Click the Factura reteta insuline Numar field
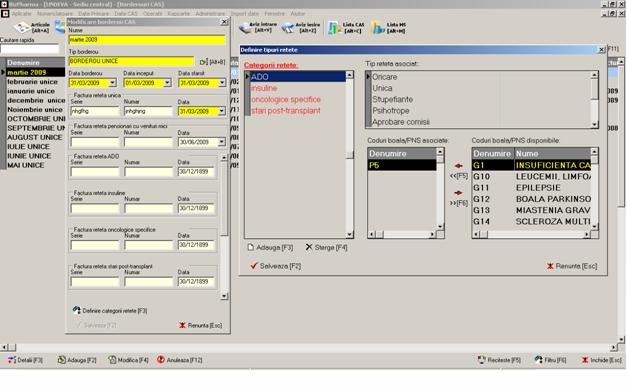Image resolution: width=627 pixels, height=391 pixels. pos(148,208)
